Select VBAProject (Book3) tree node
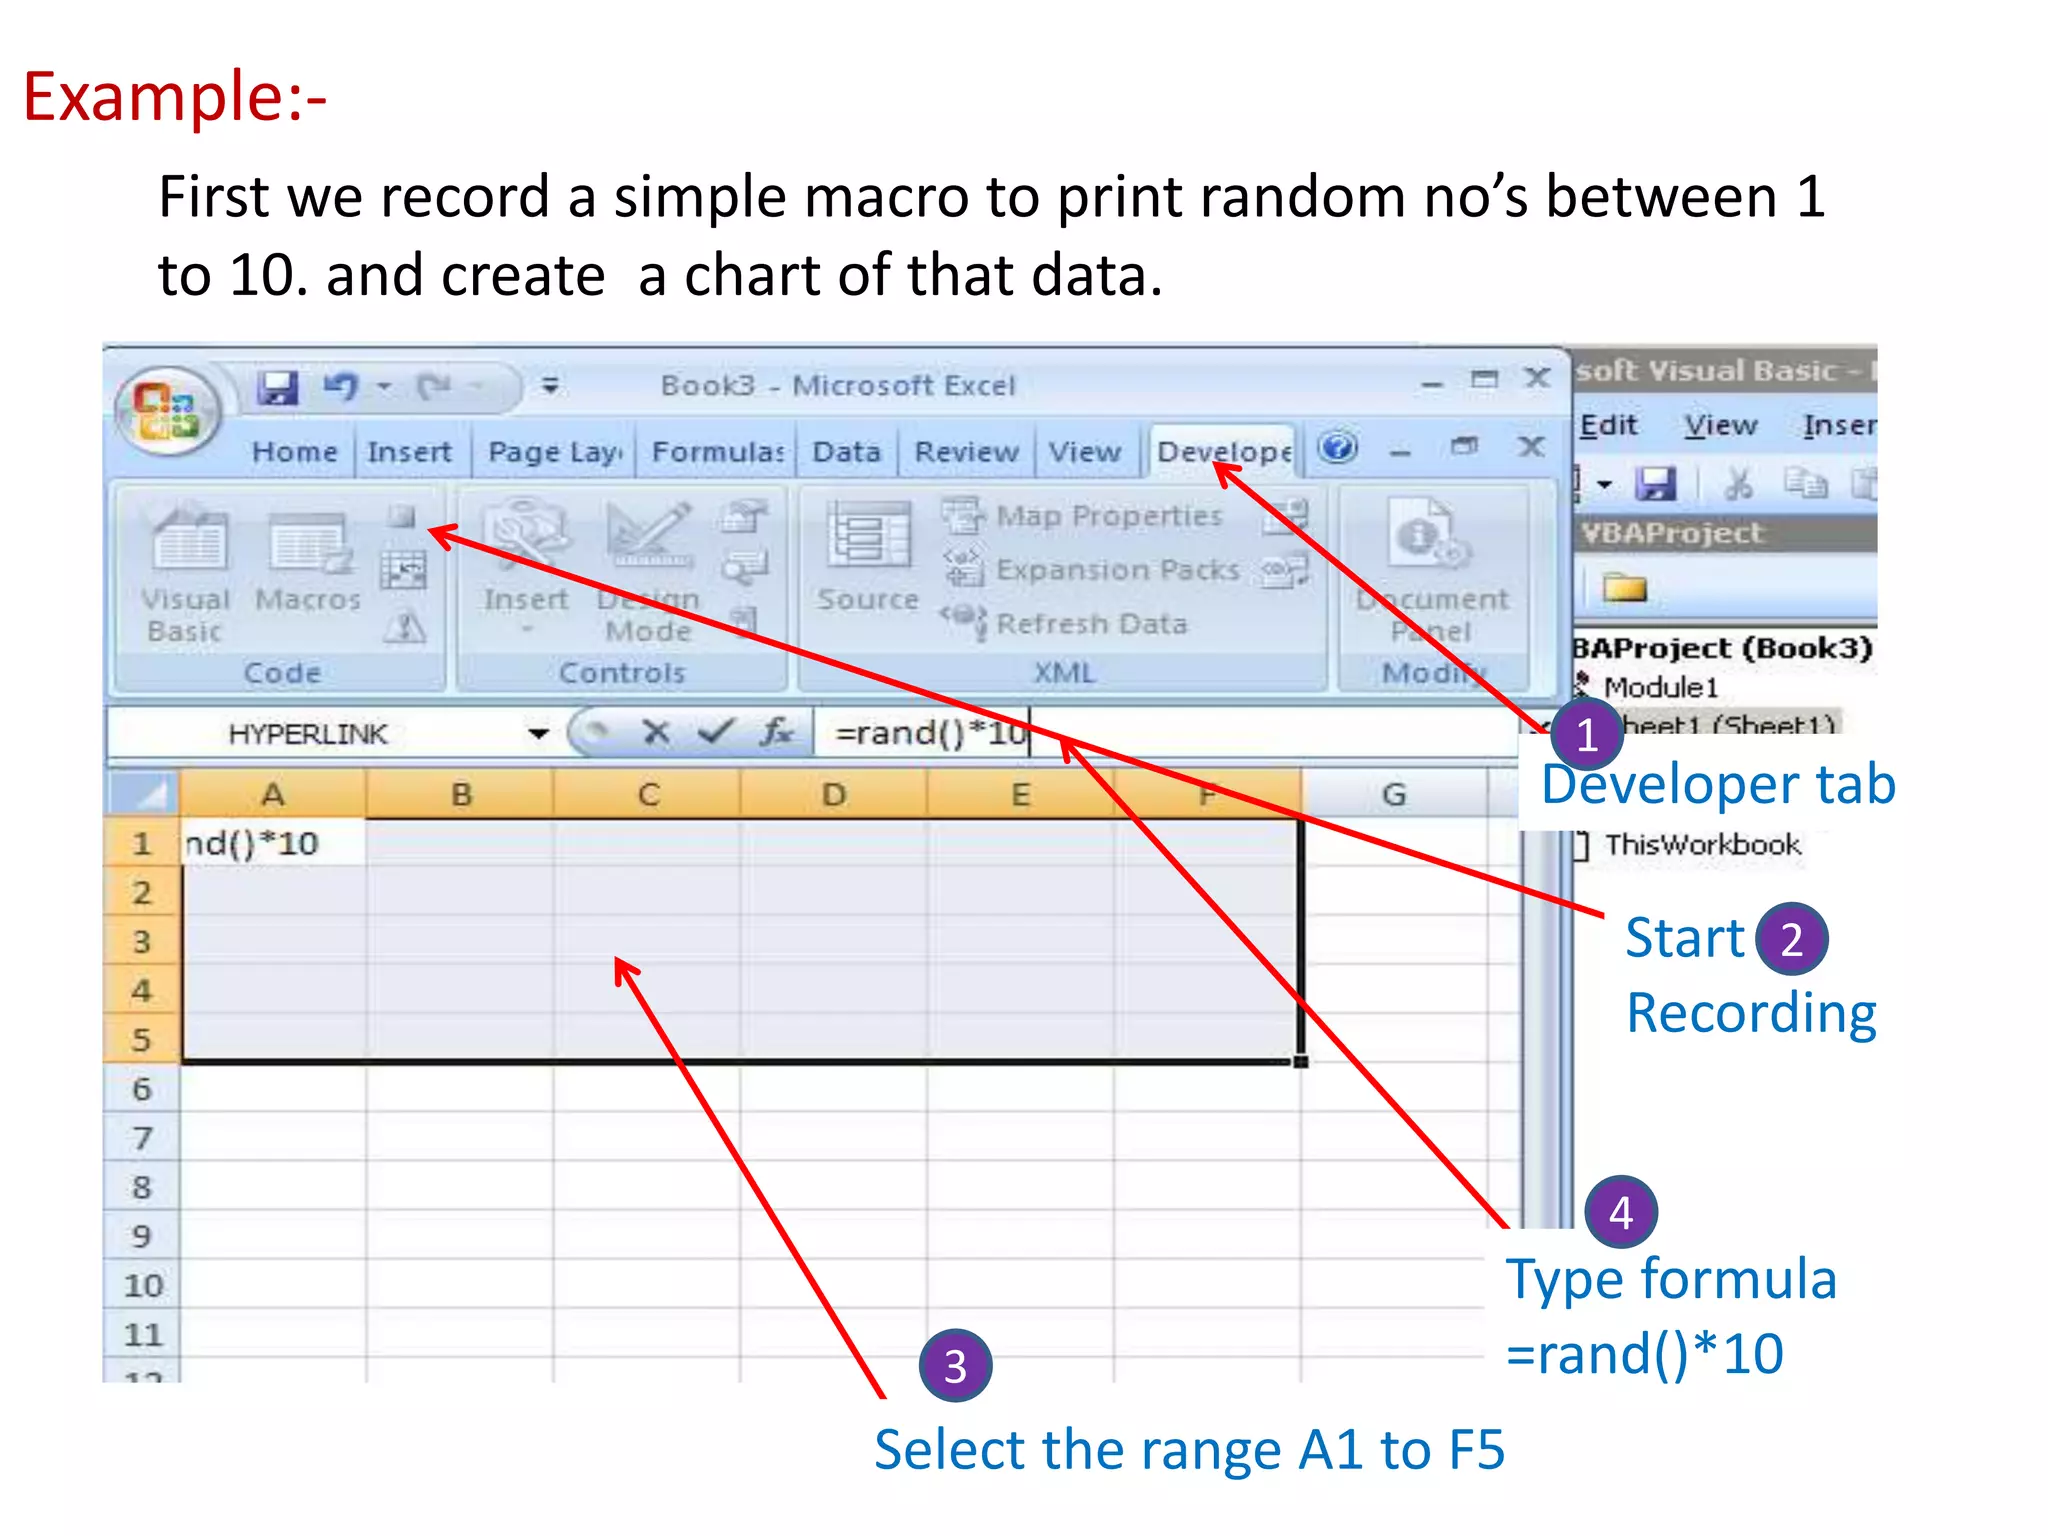 coord(1722,648)
